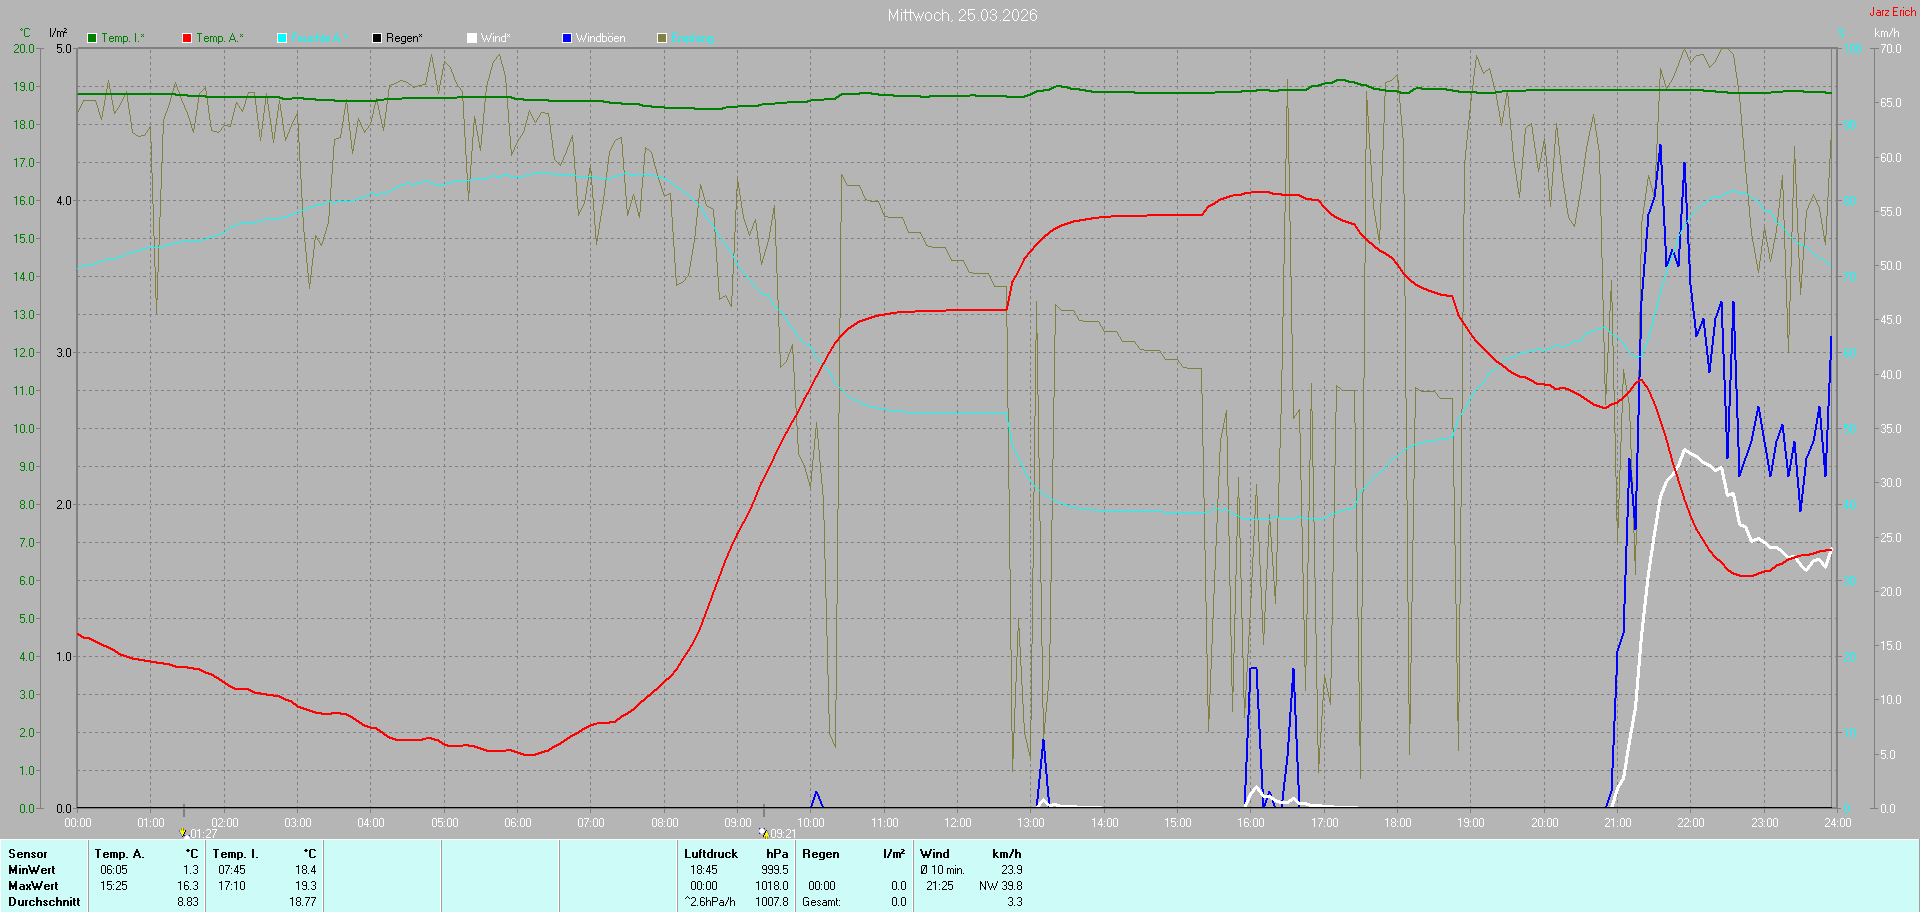Click the chart title 'Mittwoch, 25.03.2026'
The image size is (1920, 912).
click(963, 15)
